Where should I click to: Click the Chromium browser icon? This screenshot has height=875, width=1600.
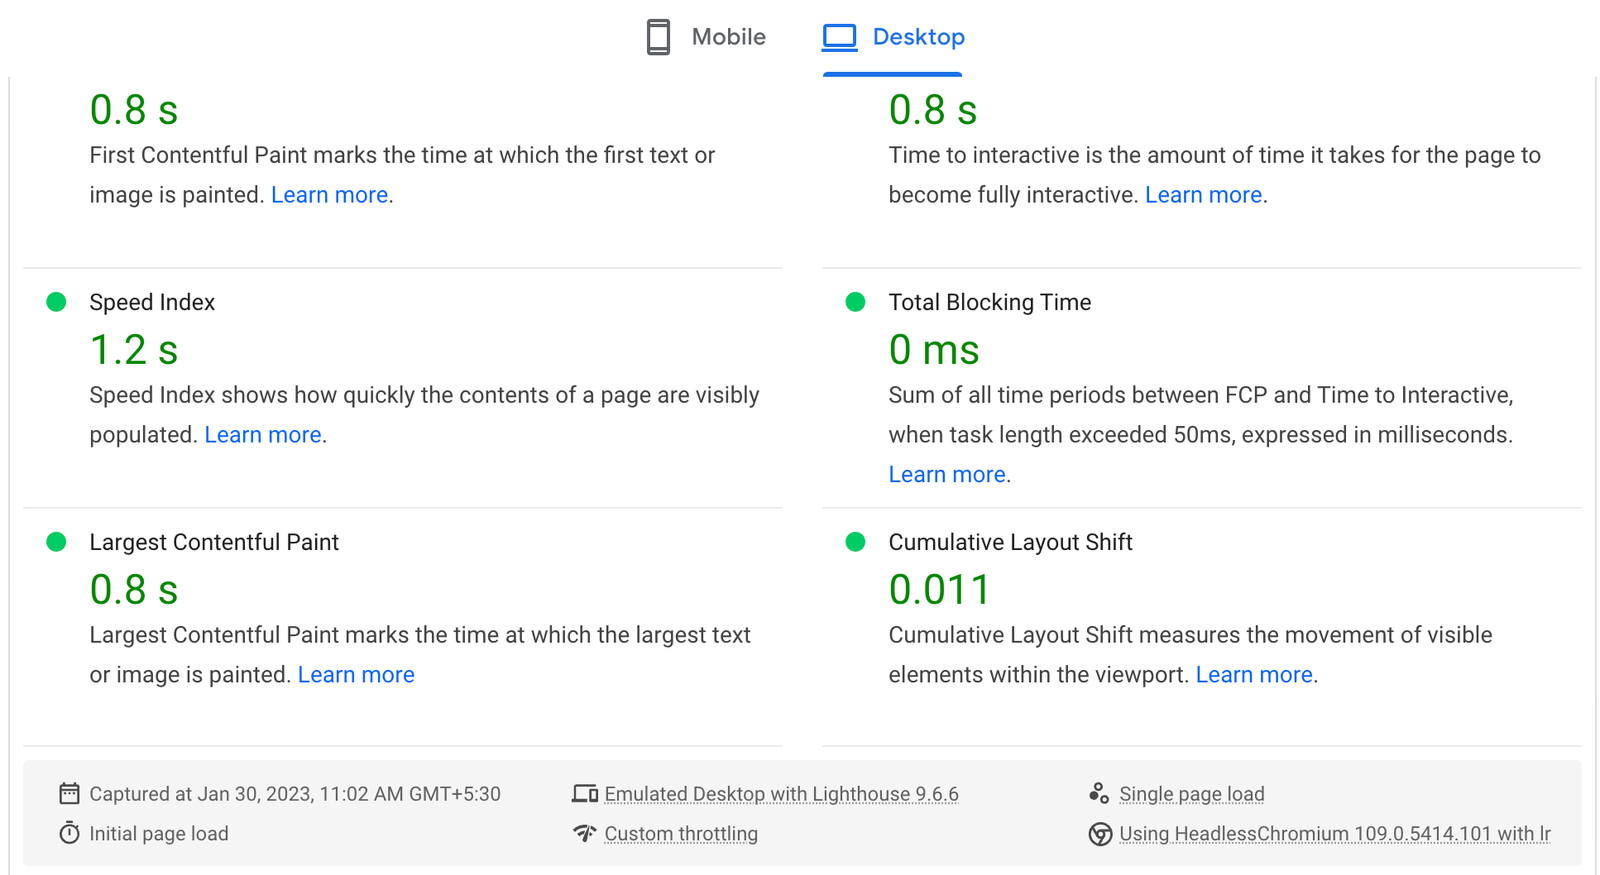(1100, 834)
